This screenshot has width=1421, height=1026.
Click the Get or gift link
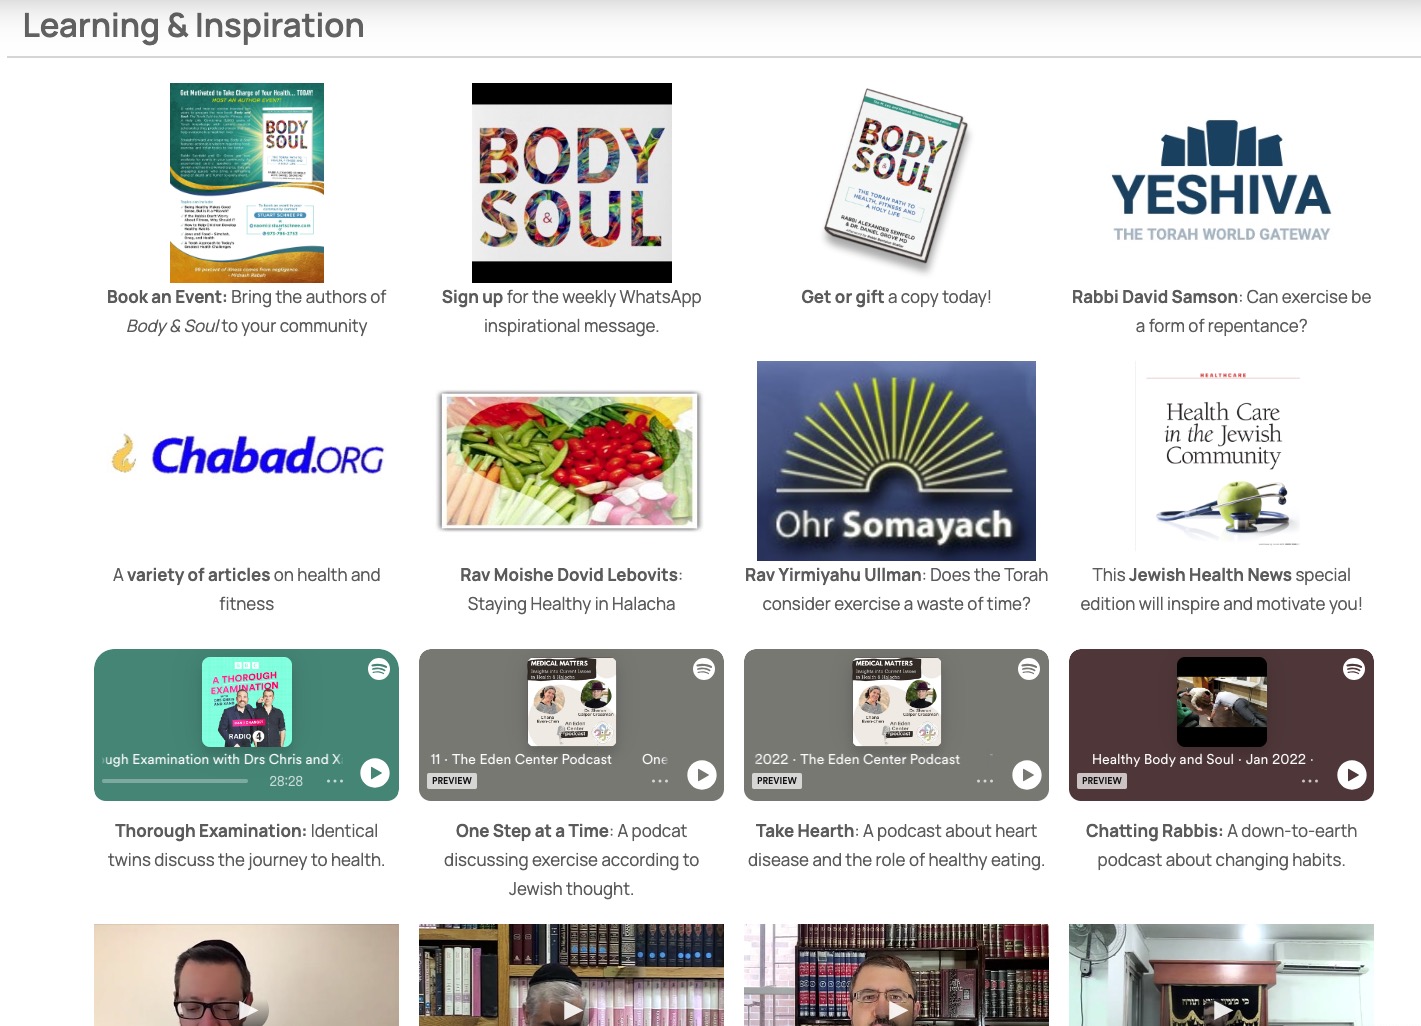[842, 297]
